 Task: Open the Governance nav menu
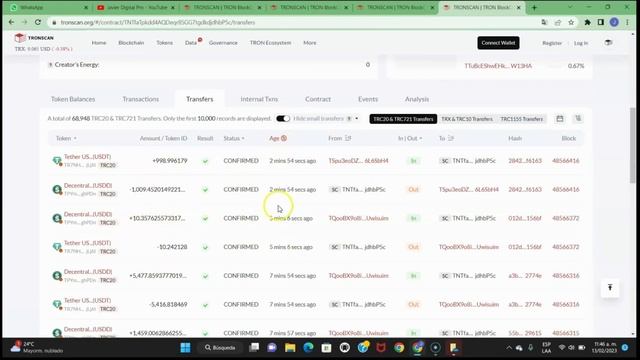pyautogui.click(x=223, y=43)
